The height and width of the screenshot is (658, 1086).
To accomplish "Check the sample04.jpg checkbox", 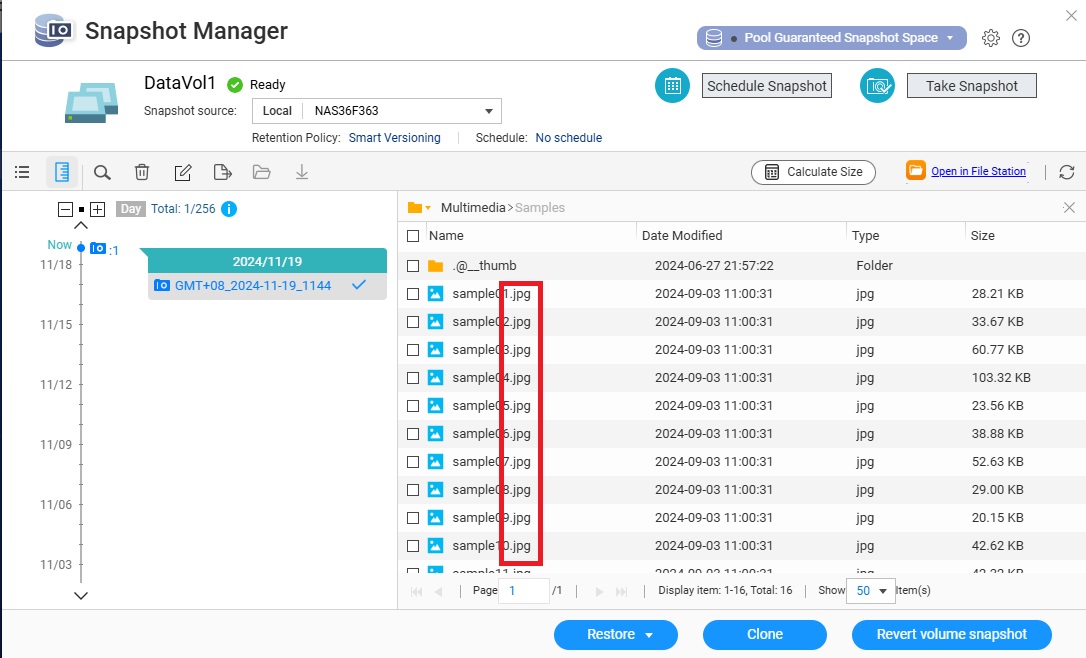I will coord(413,378).
